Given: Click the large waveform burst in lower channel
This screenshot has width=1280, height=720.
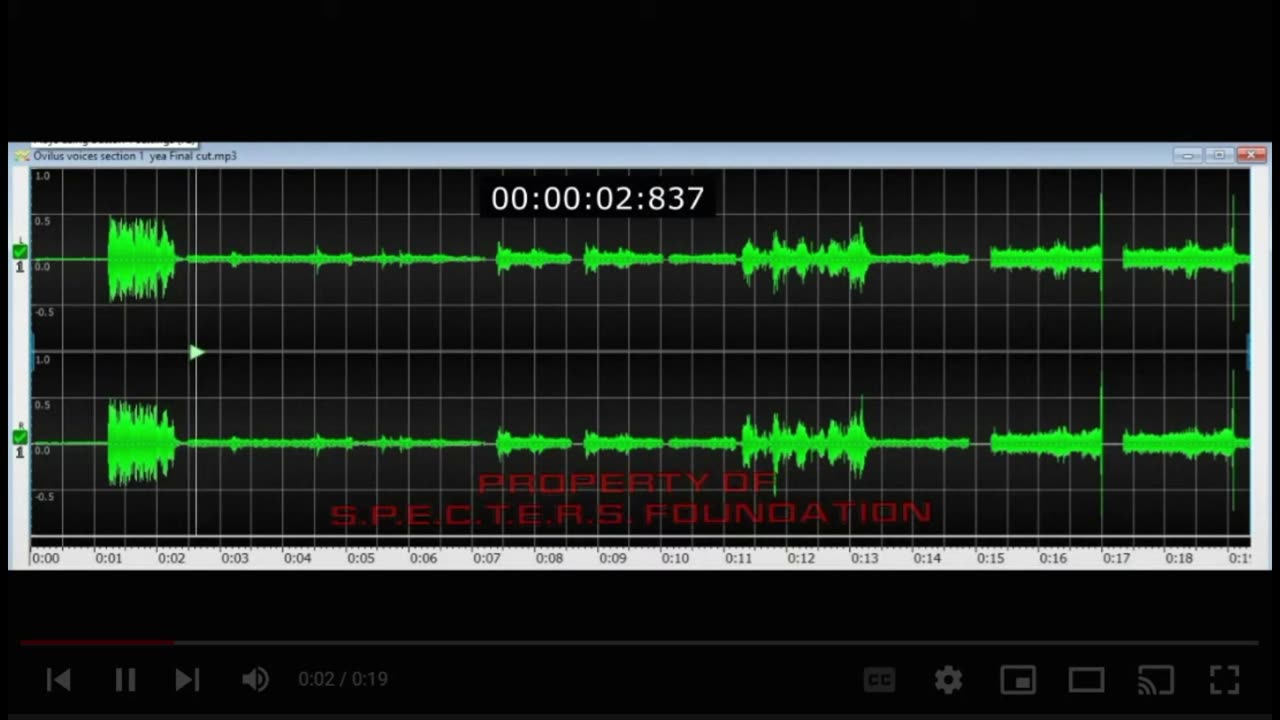Looking at the screenshot, I should (142, 443).
